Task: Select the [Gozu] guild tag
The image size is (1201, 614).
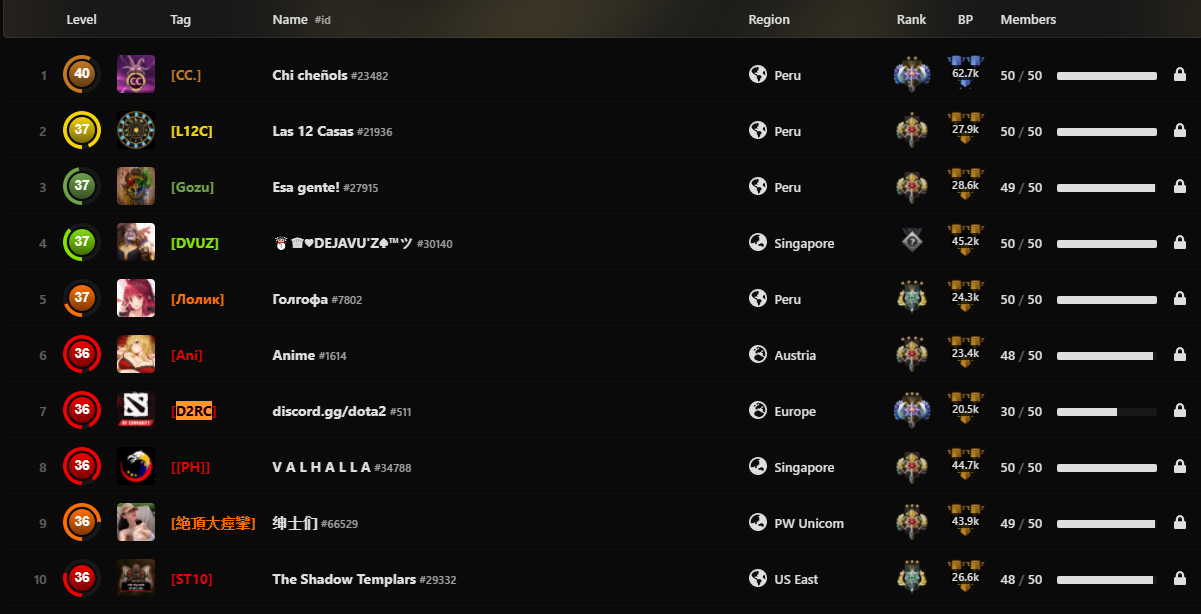Action: tap(192, 187)
